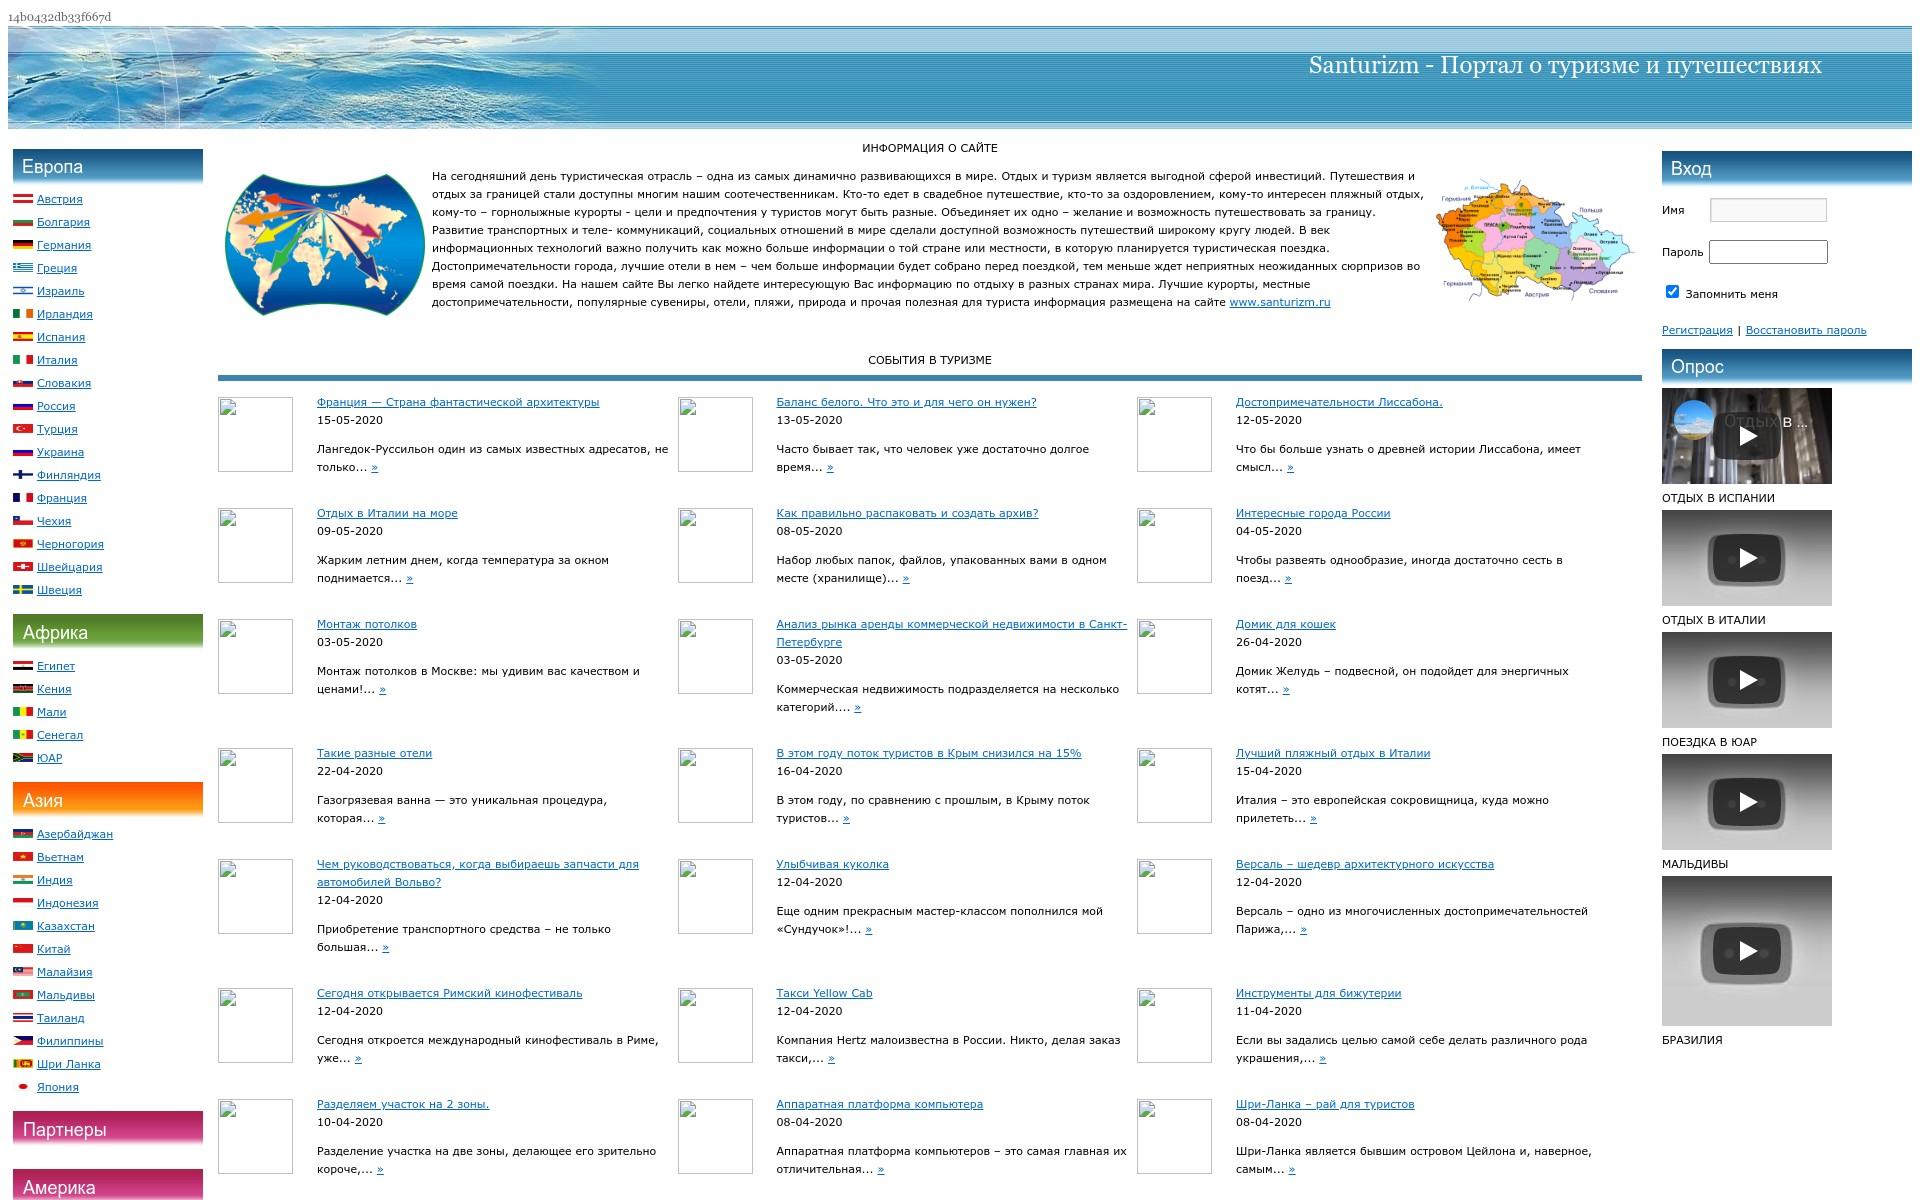
Task: Click the Kenya flag icon
Action: coord(22,689)
